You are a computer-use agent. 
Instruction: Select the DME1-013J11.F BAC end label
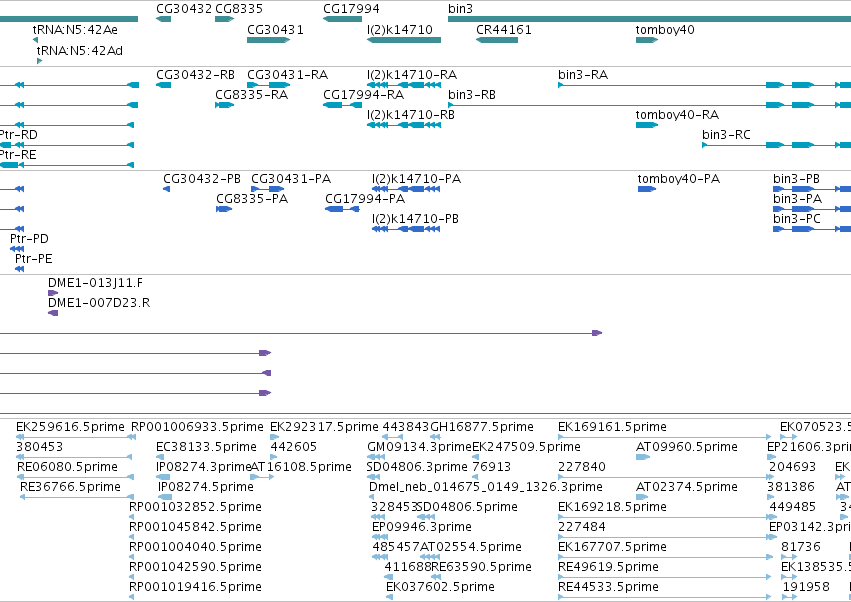pos(96,283)
